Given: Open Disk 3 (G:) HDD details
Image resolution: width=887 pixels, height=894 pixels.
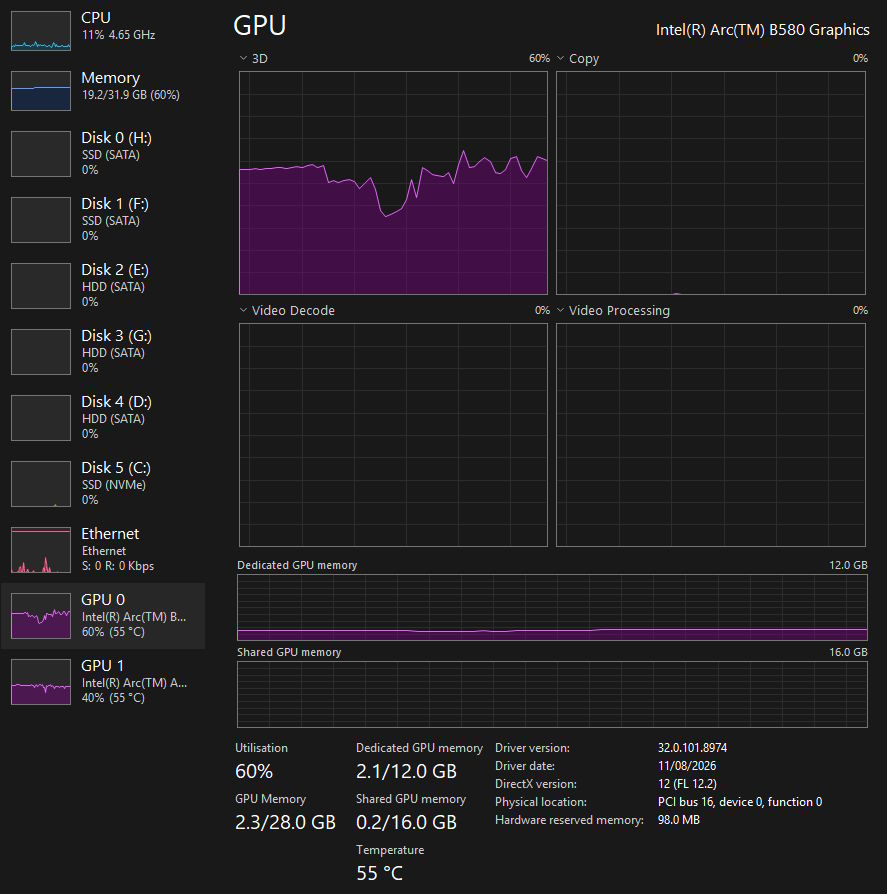Looking at the screenshot, I should 103,352.
